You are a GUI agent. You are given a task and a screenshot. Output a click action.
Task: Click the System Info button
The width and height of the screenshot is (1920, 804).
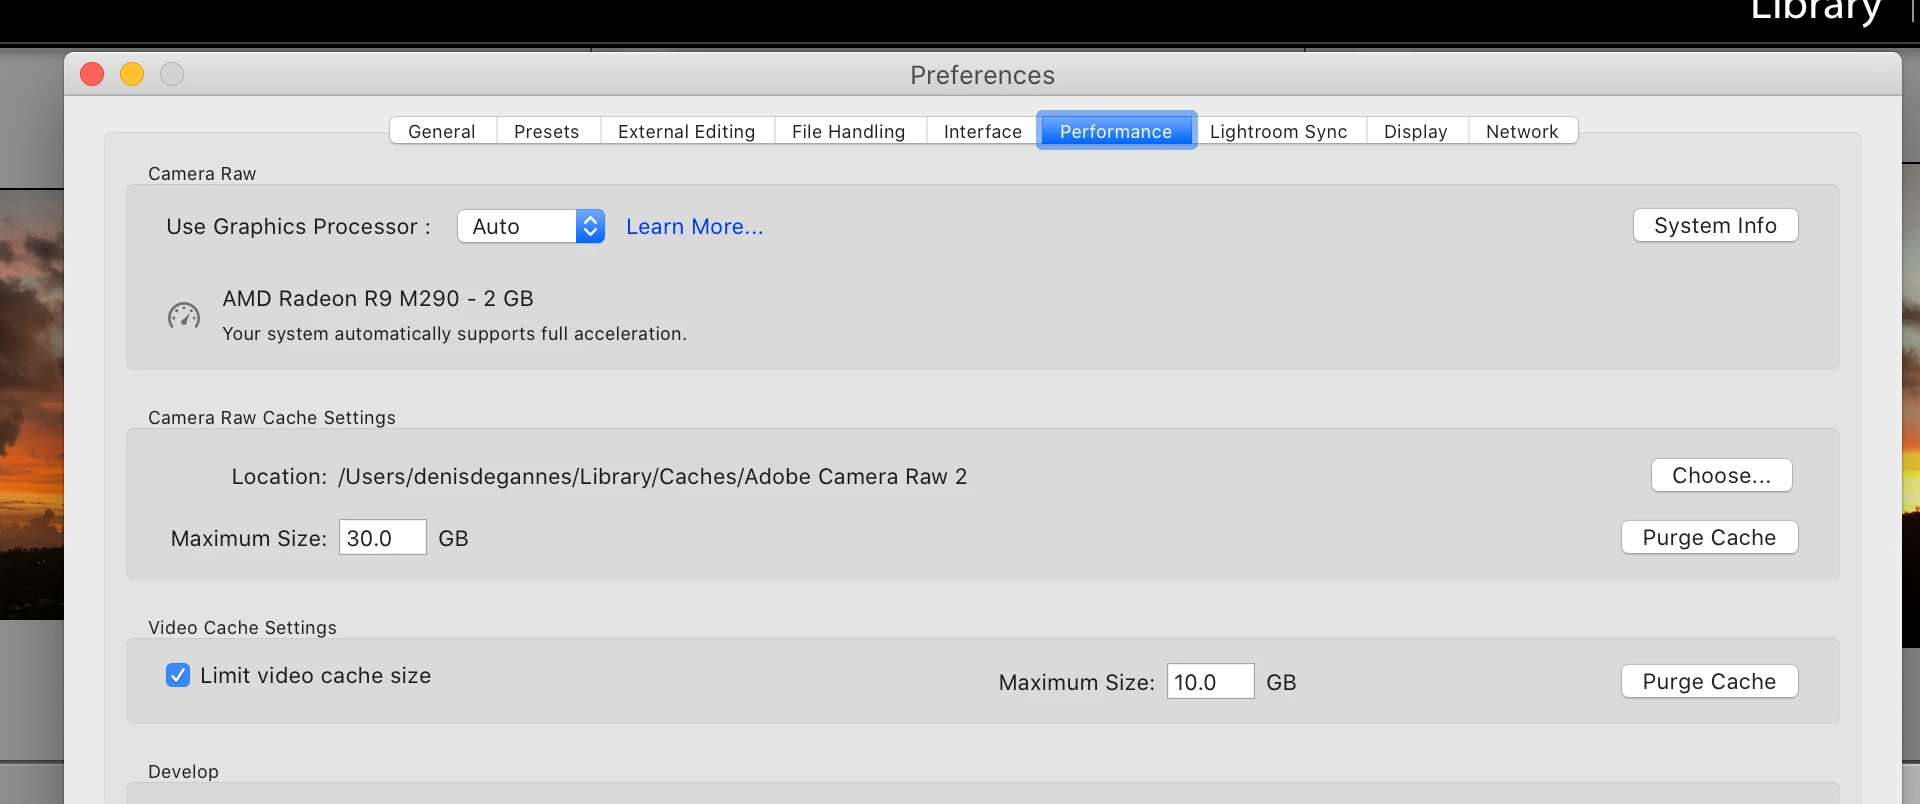1716,225
